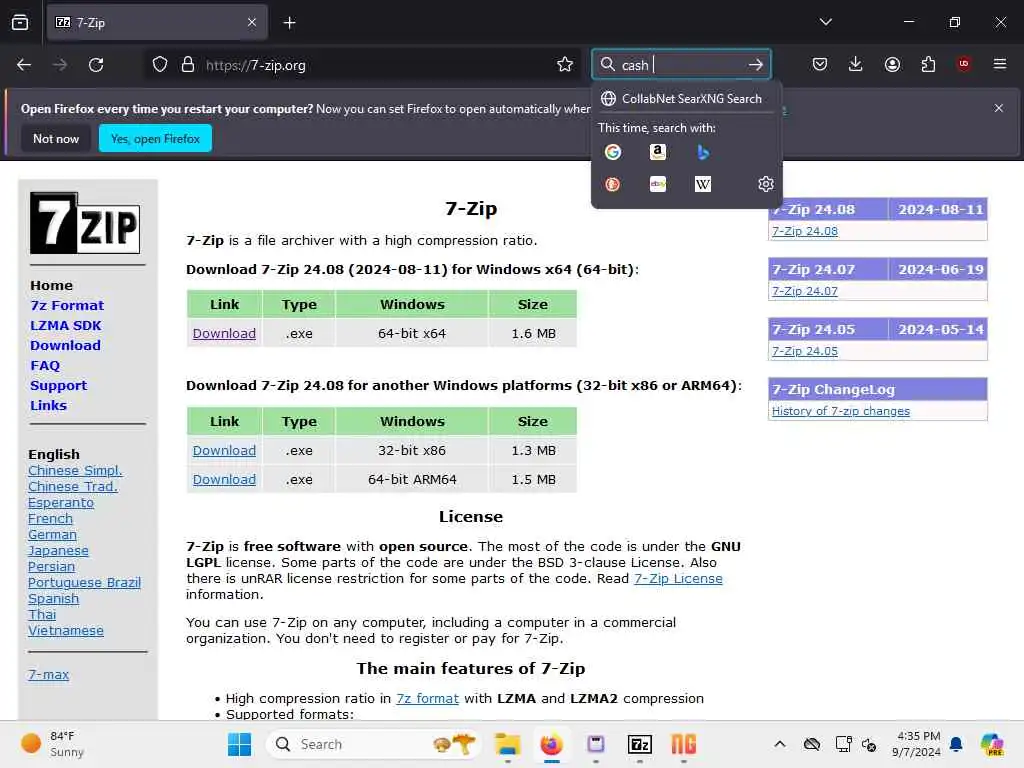Open Support from sidebar
1024x768 pixels.
click(59, 385)
